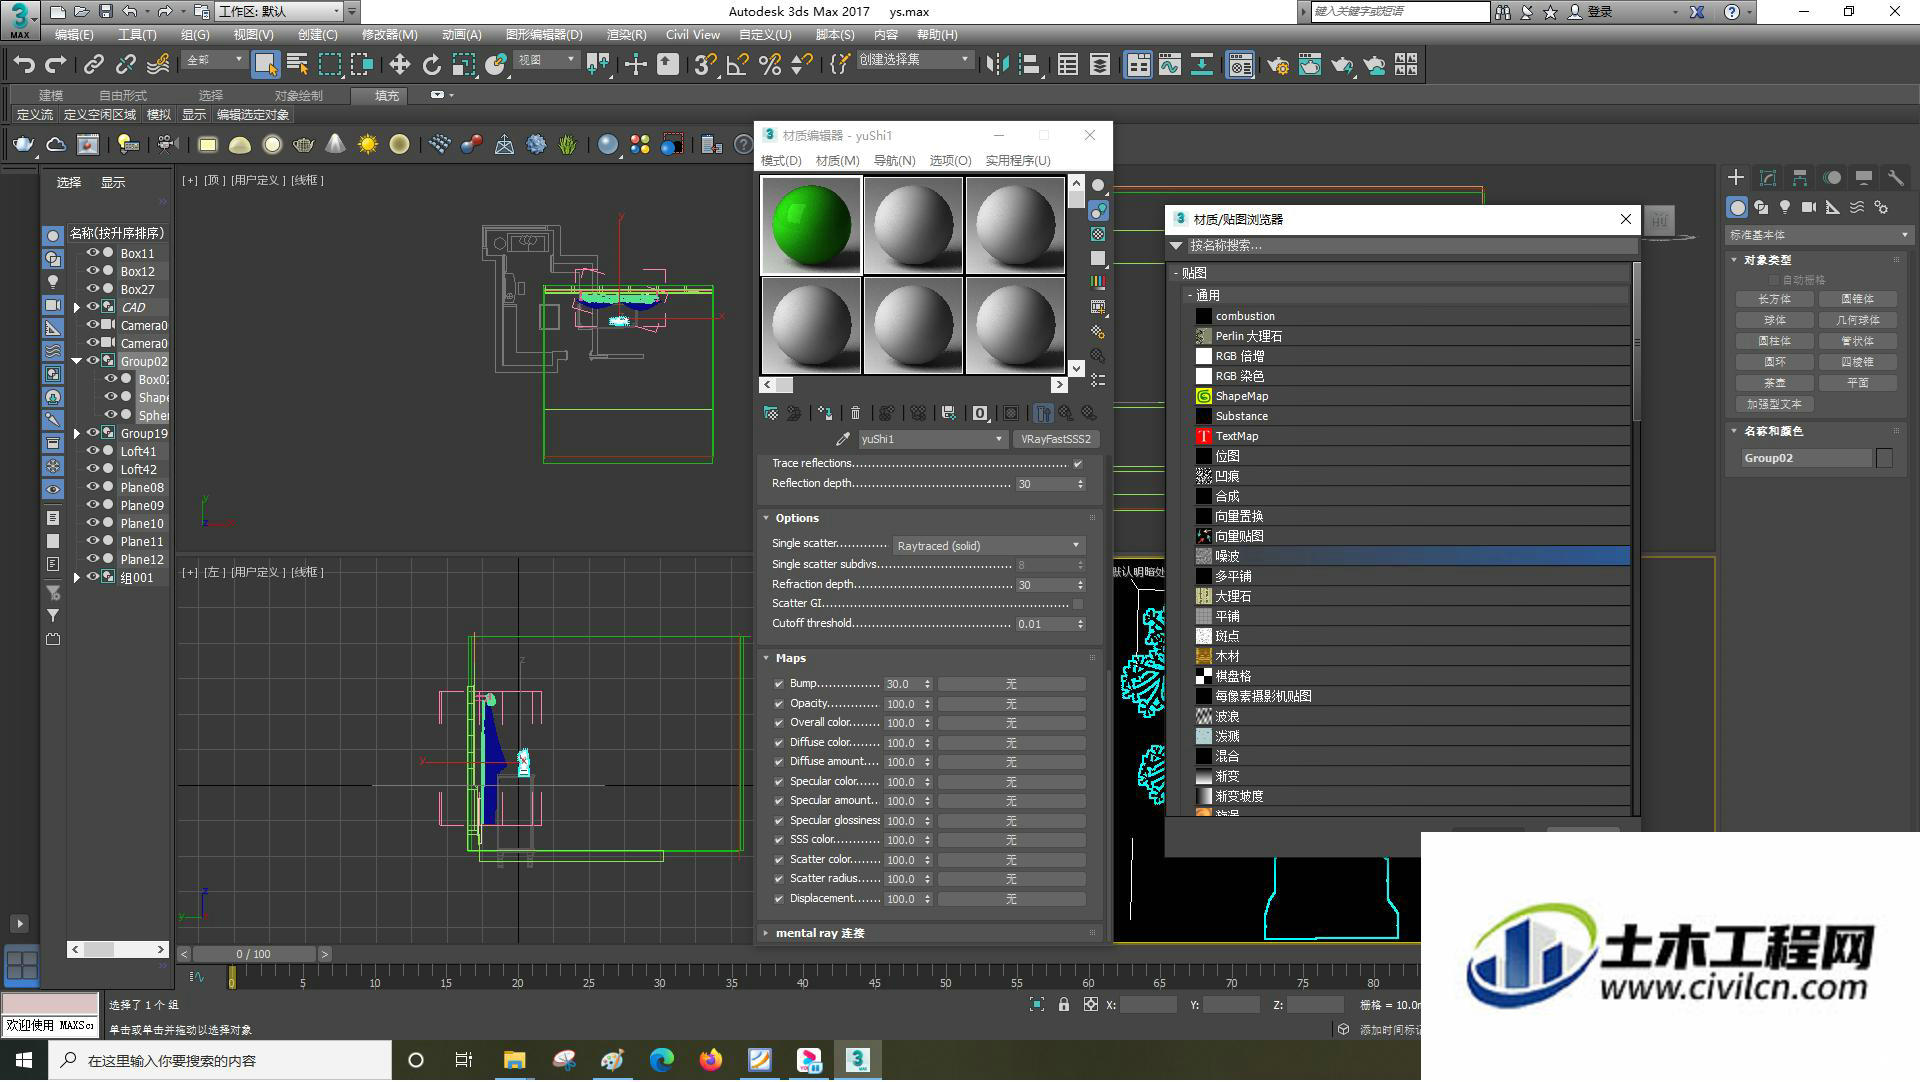Collapse the Group02 tree item
The height and width of the screenshot is (1082, 1920).
[77, 361]
